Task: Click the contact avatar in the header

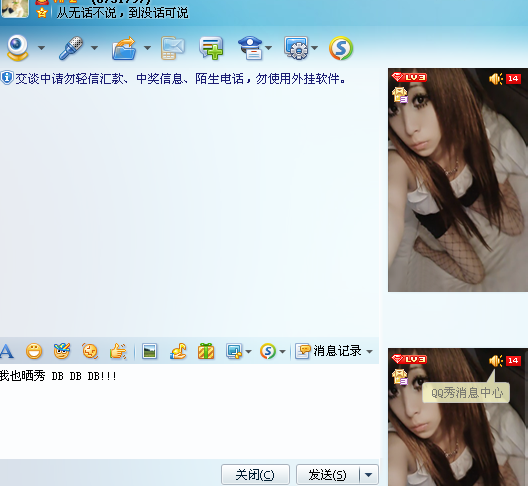Action: point(14,8)
